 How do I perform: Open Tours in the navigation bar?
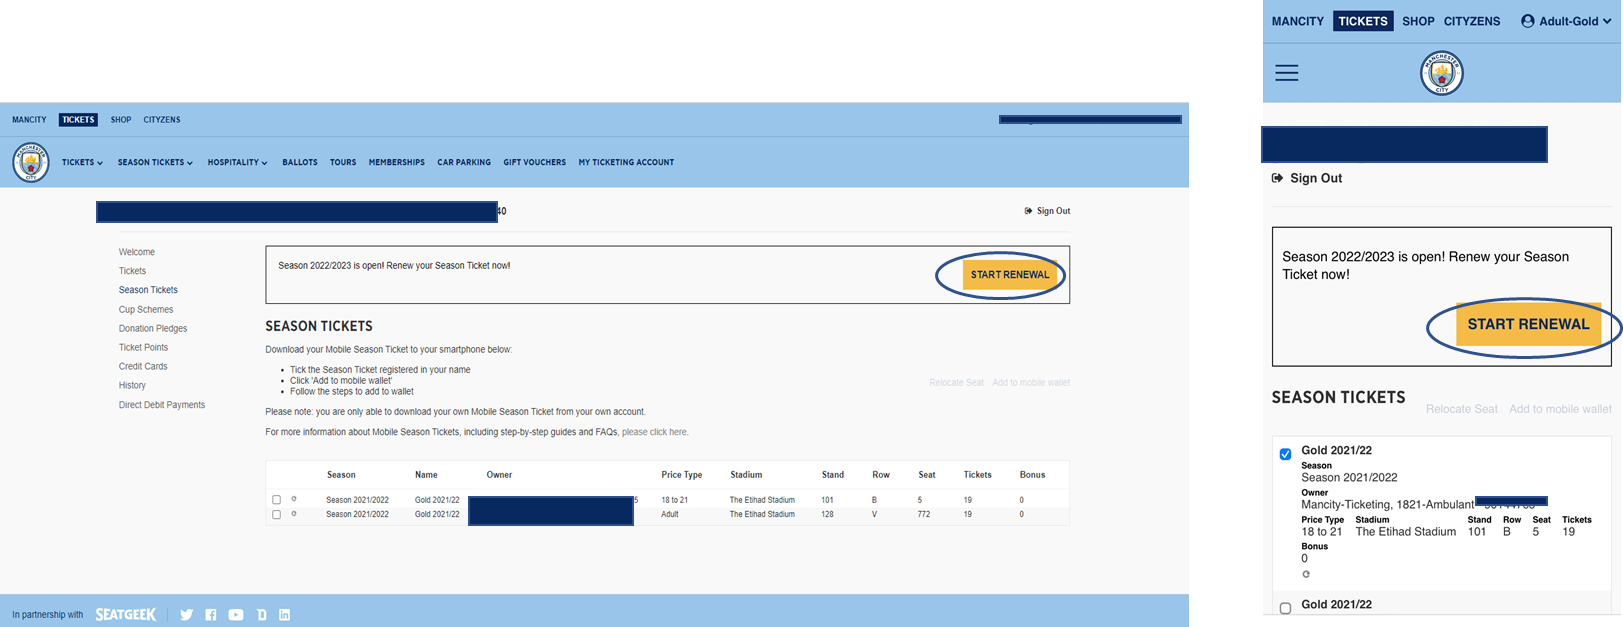click(343, 162)
